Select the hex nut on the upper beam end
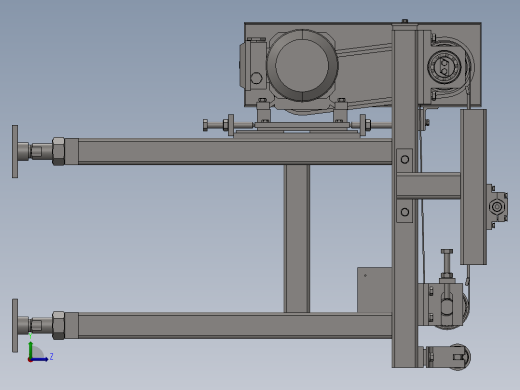This screenshot has width=520, height=390. click(58, 152)
